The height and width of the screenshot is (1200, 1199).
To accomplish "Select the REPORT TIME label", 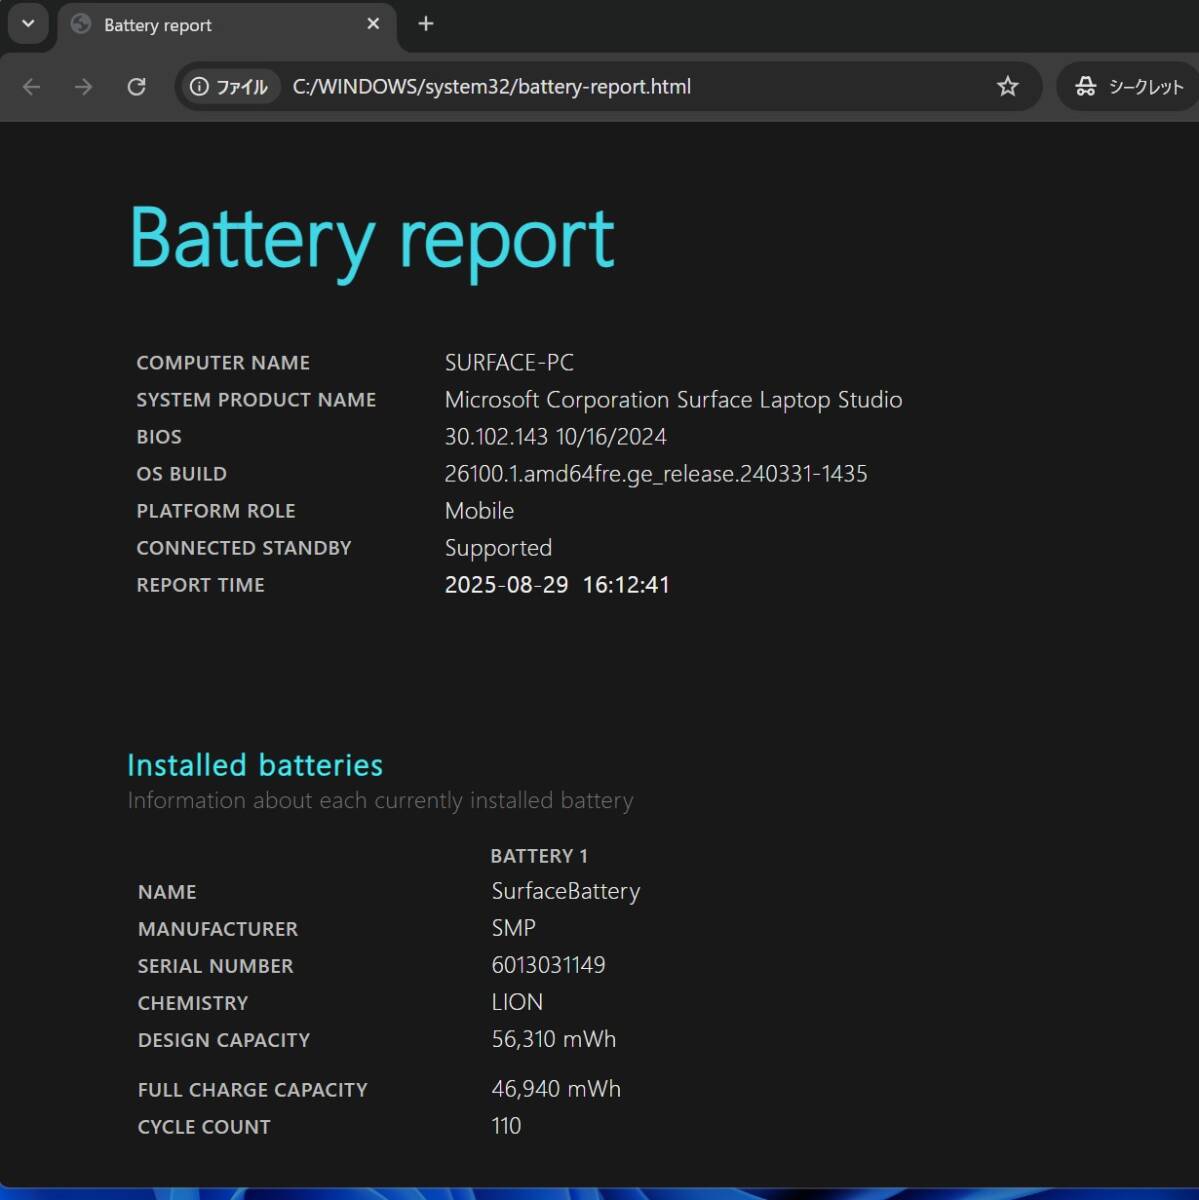I will point(200,585).
